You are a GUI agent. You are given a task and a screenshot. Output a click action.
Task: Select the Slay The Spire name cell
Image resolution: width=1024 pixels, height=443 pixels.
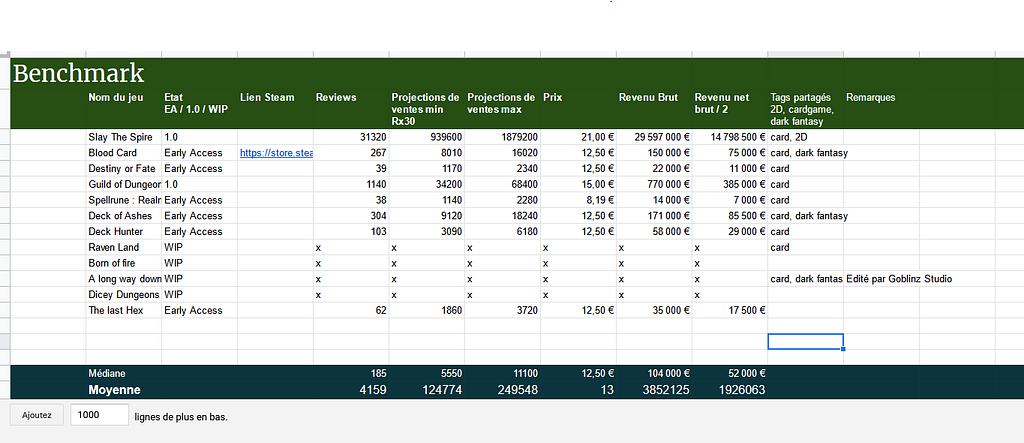click(123, 137)
